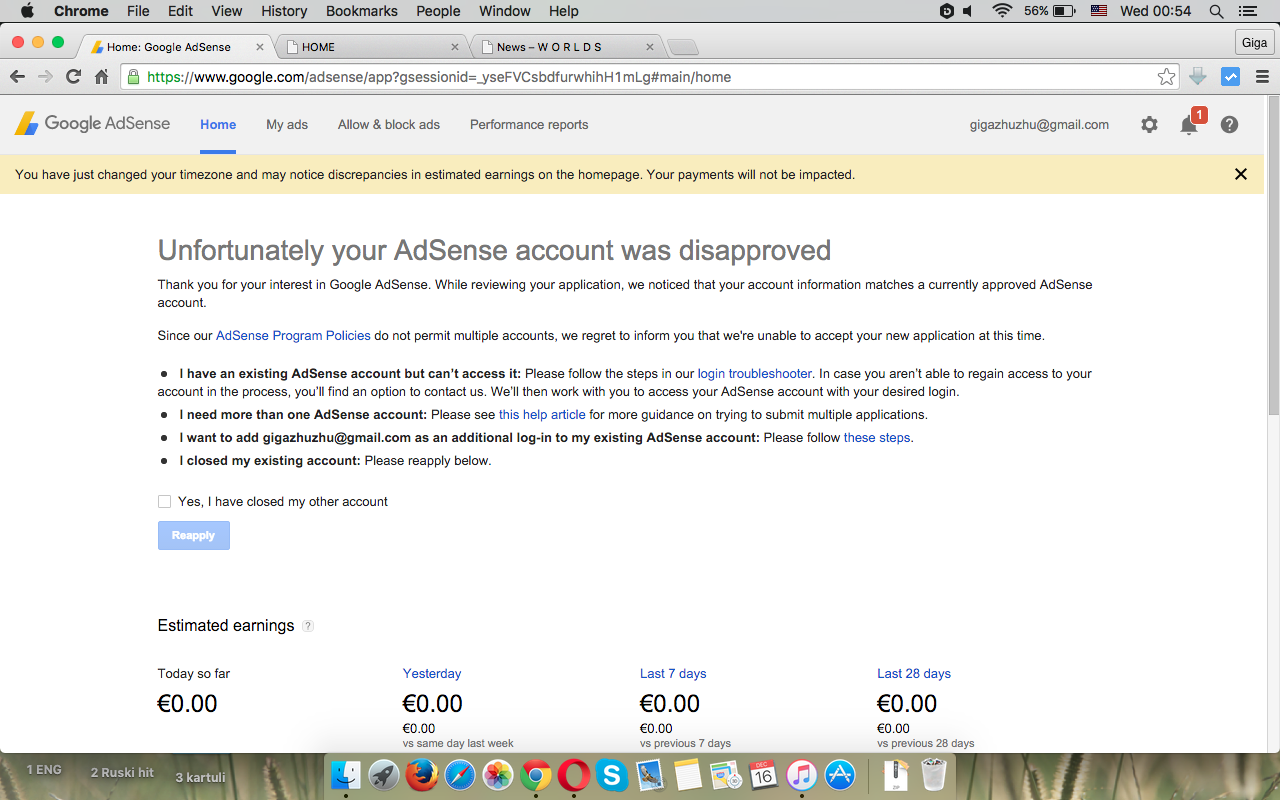Image resolution: width=1280 pixels, height=800 pixels.
Task: Check 'Yes, I have closed my other account'
Action: coord(164,502)
